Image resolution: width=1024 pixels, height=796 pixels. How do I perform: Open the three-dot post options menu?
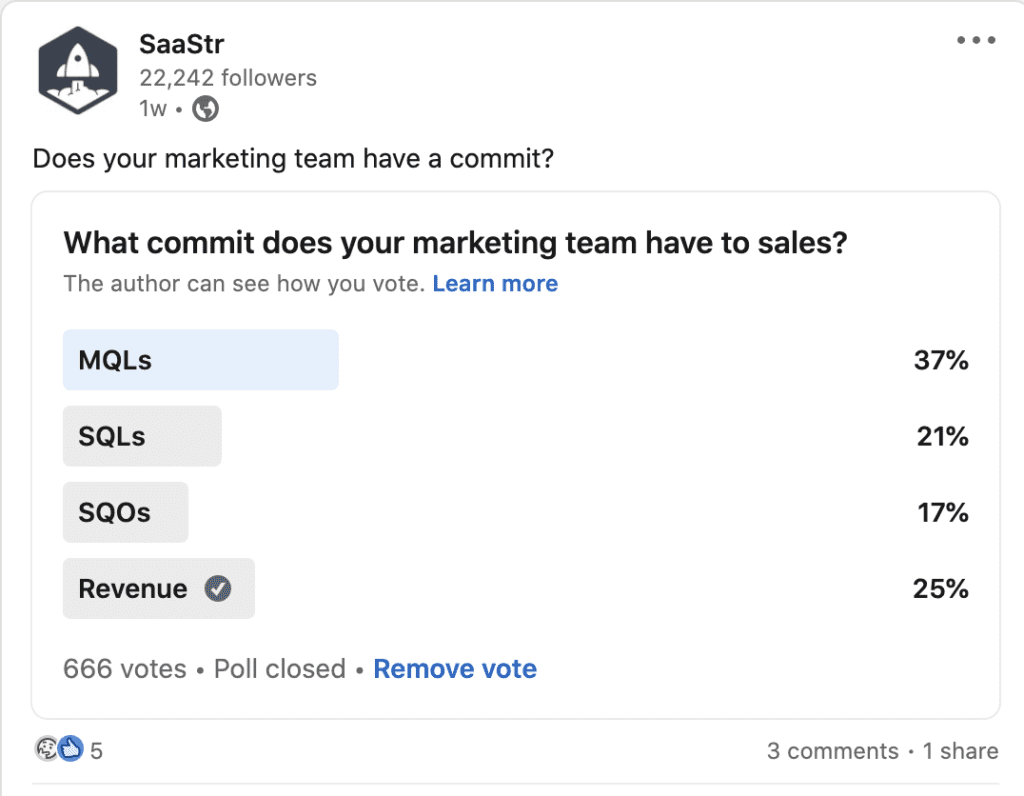tap(975, 41)
